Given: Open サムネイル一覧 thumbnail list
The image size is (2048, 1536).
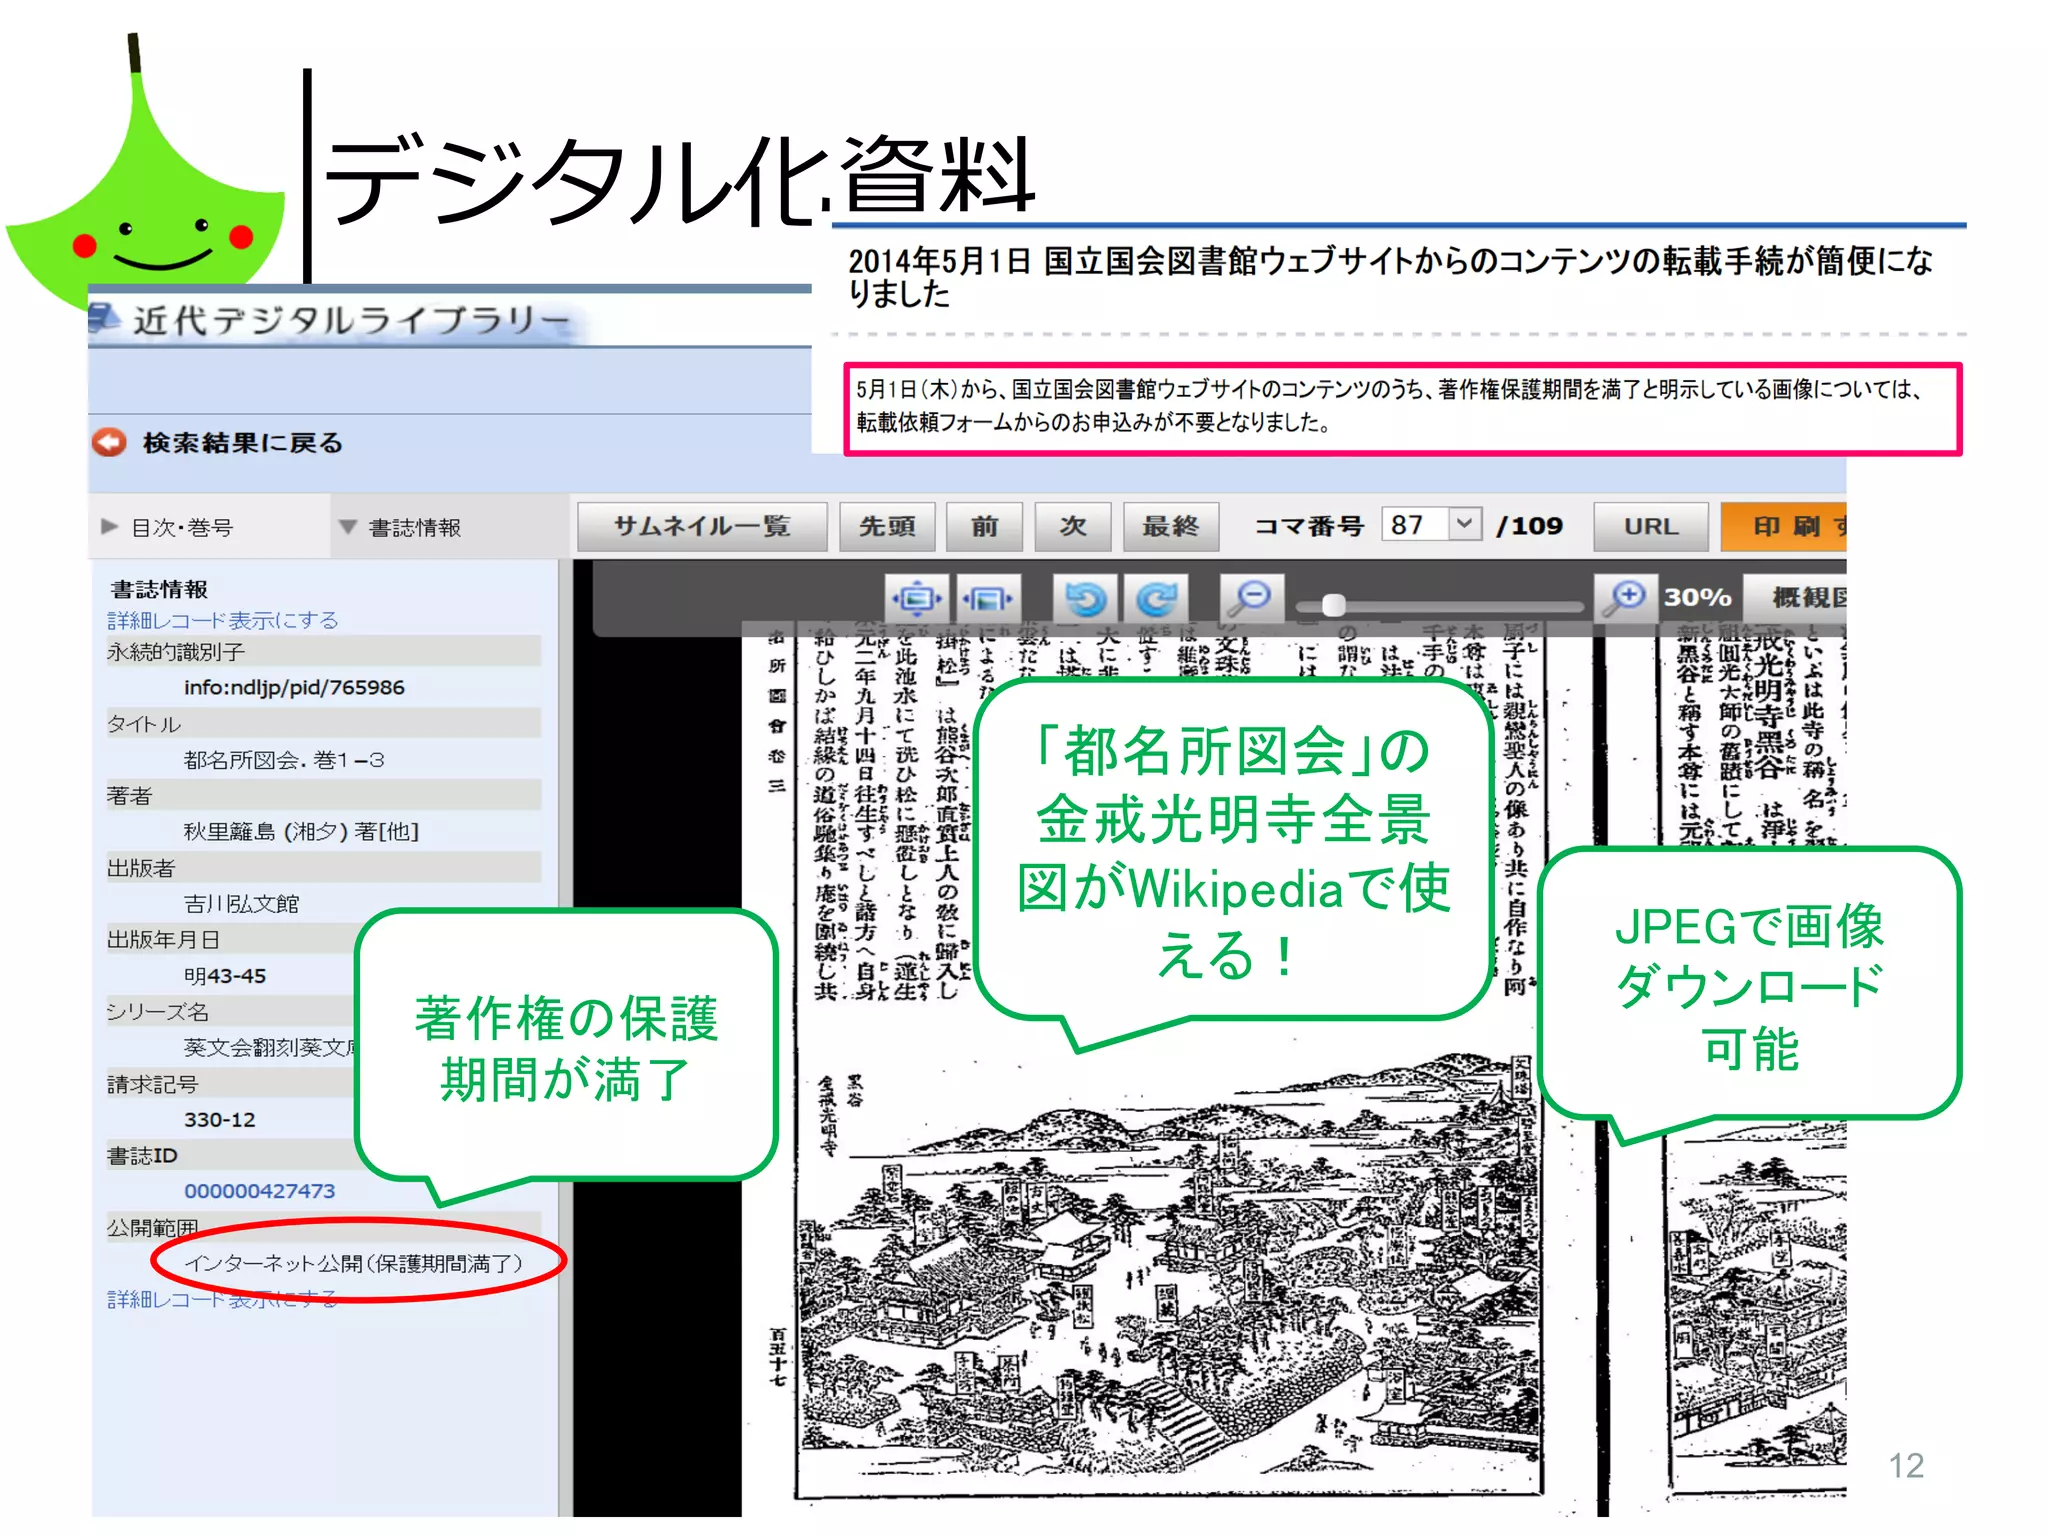Looking at the screenshot, I should pyautogui.click(x=702, y=526).
